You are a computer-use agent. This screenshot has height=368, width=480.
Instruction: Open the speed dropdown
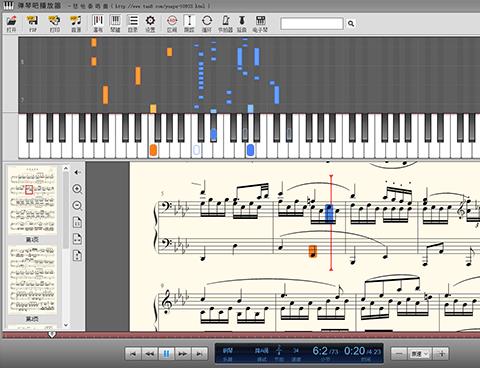click(x=420, y=354)
